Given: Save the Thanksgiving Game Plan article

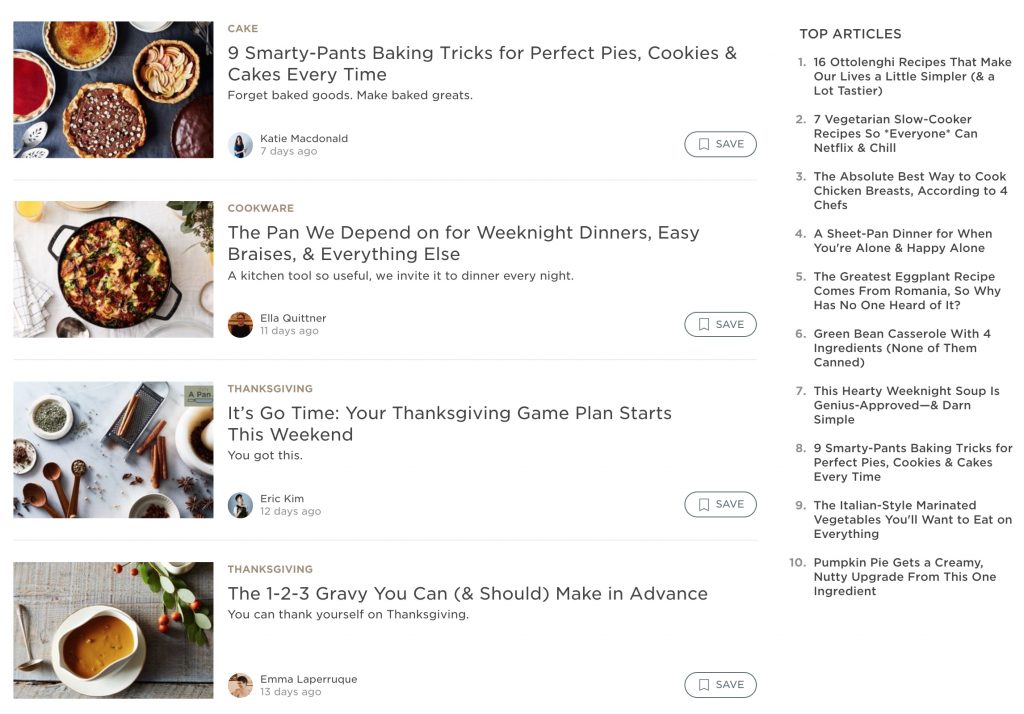Looking at the screenshot, I should pyautogui.click(x=720, y=504).
